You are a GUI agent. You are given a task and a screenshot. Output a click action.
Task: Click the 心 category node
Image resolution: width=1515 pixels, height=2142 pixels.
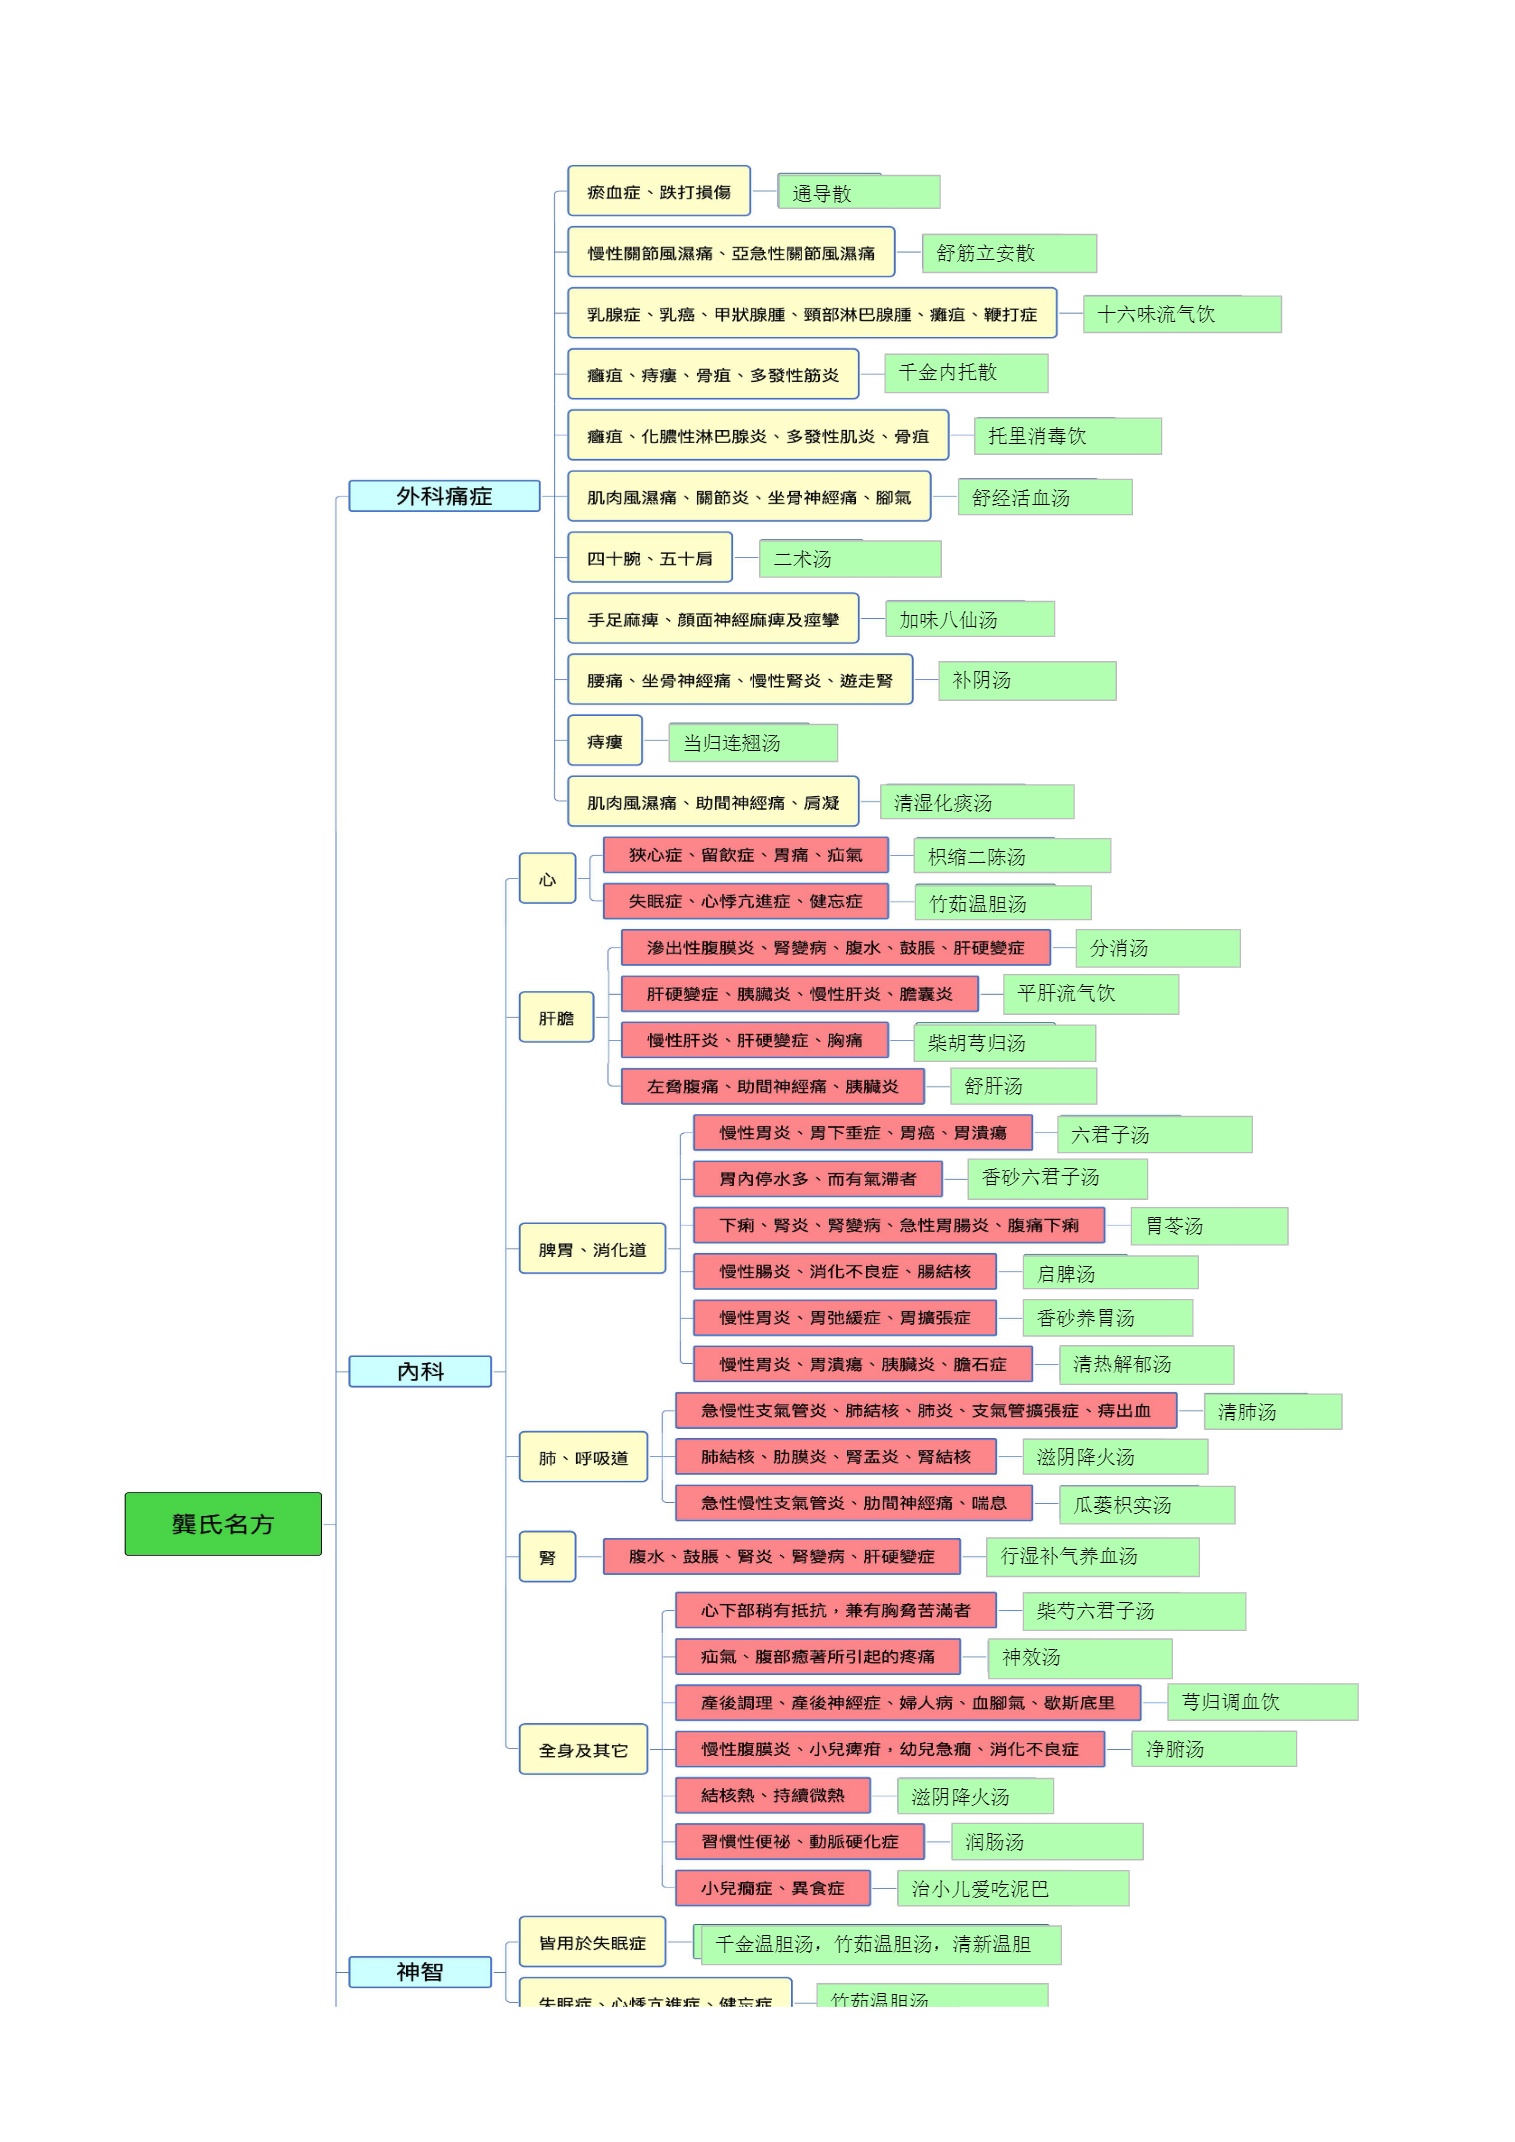(547, 879)
